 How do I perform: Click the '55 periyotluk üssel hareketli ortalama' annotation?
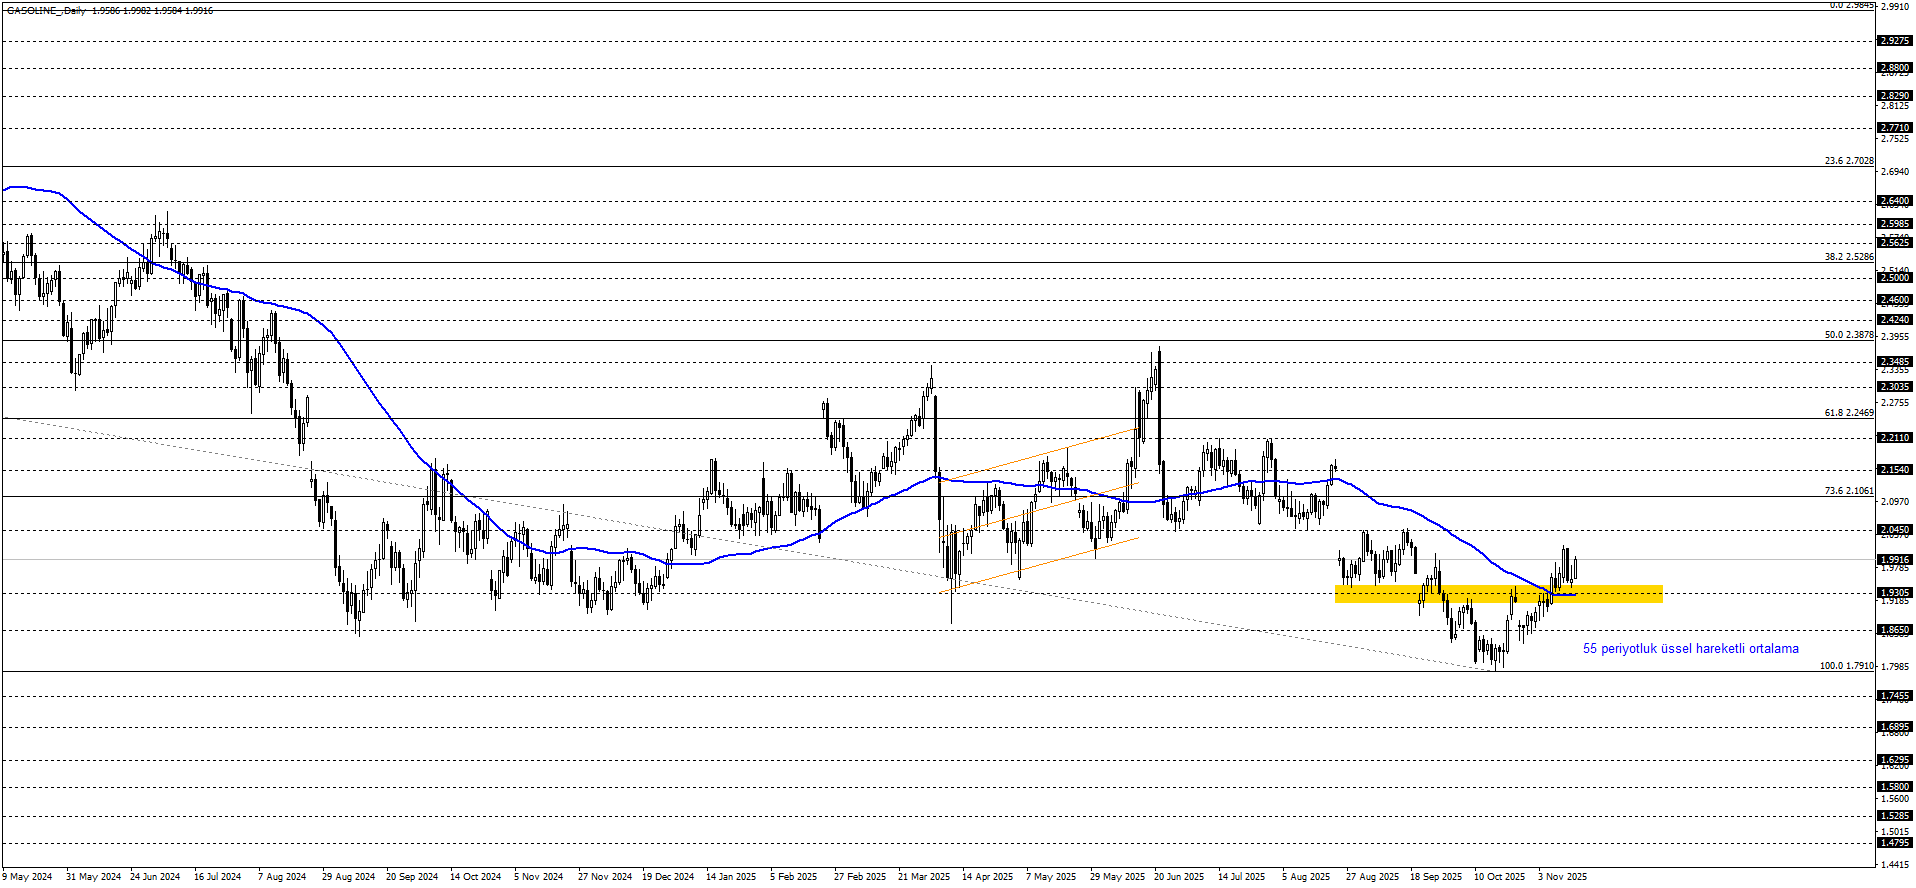1690,649
